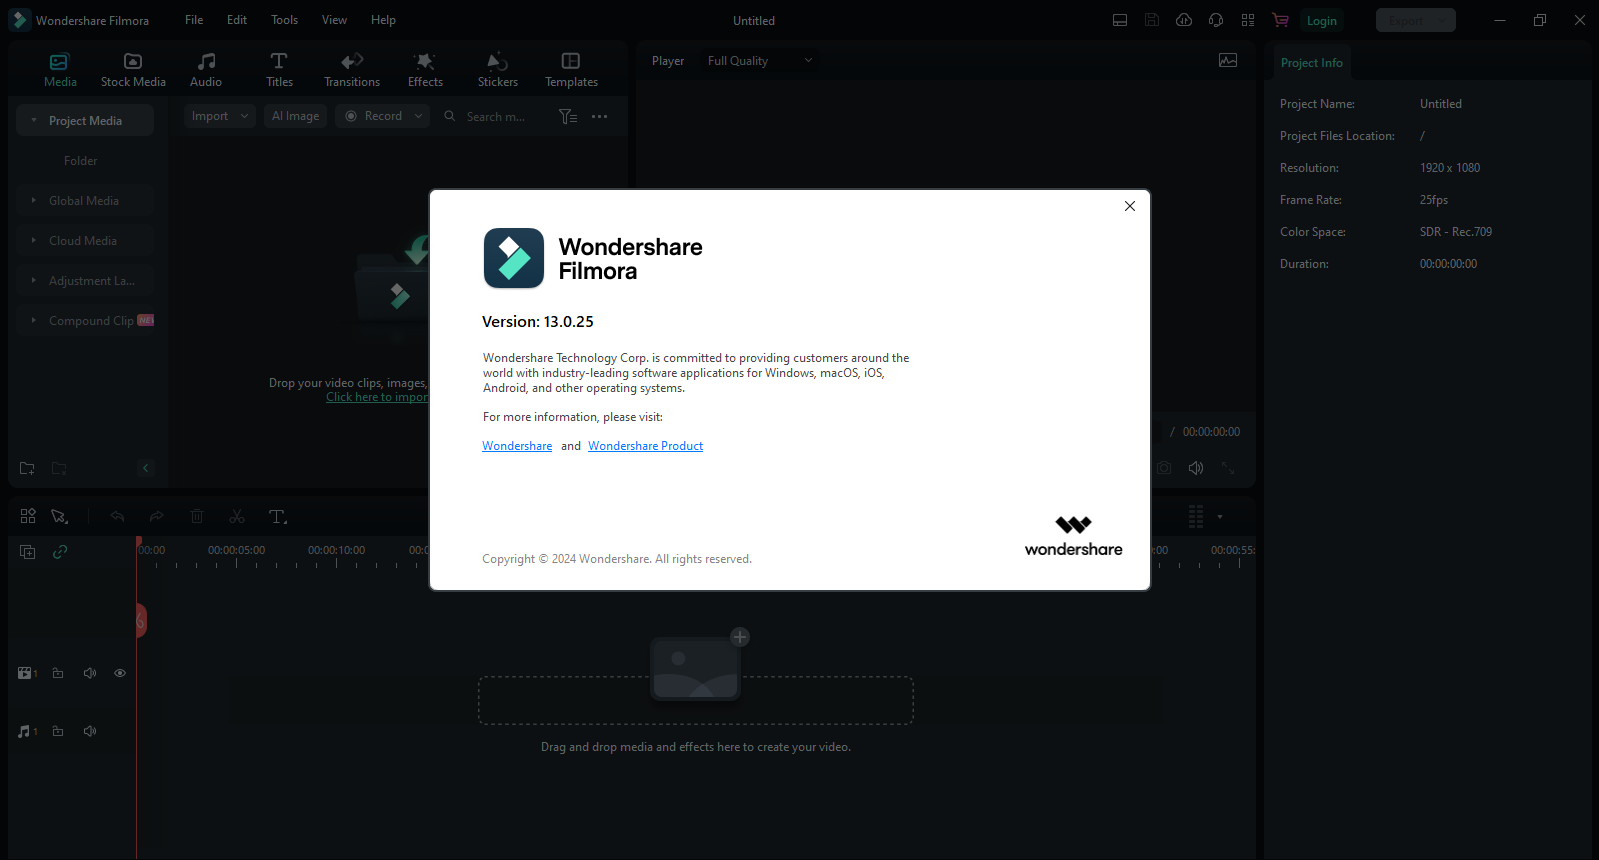Open the Media tab
The image size is (1599, 860).
60,70
